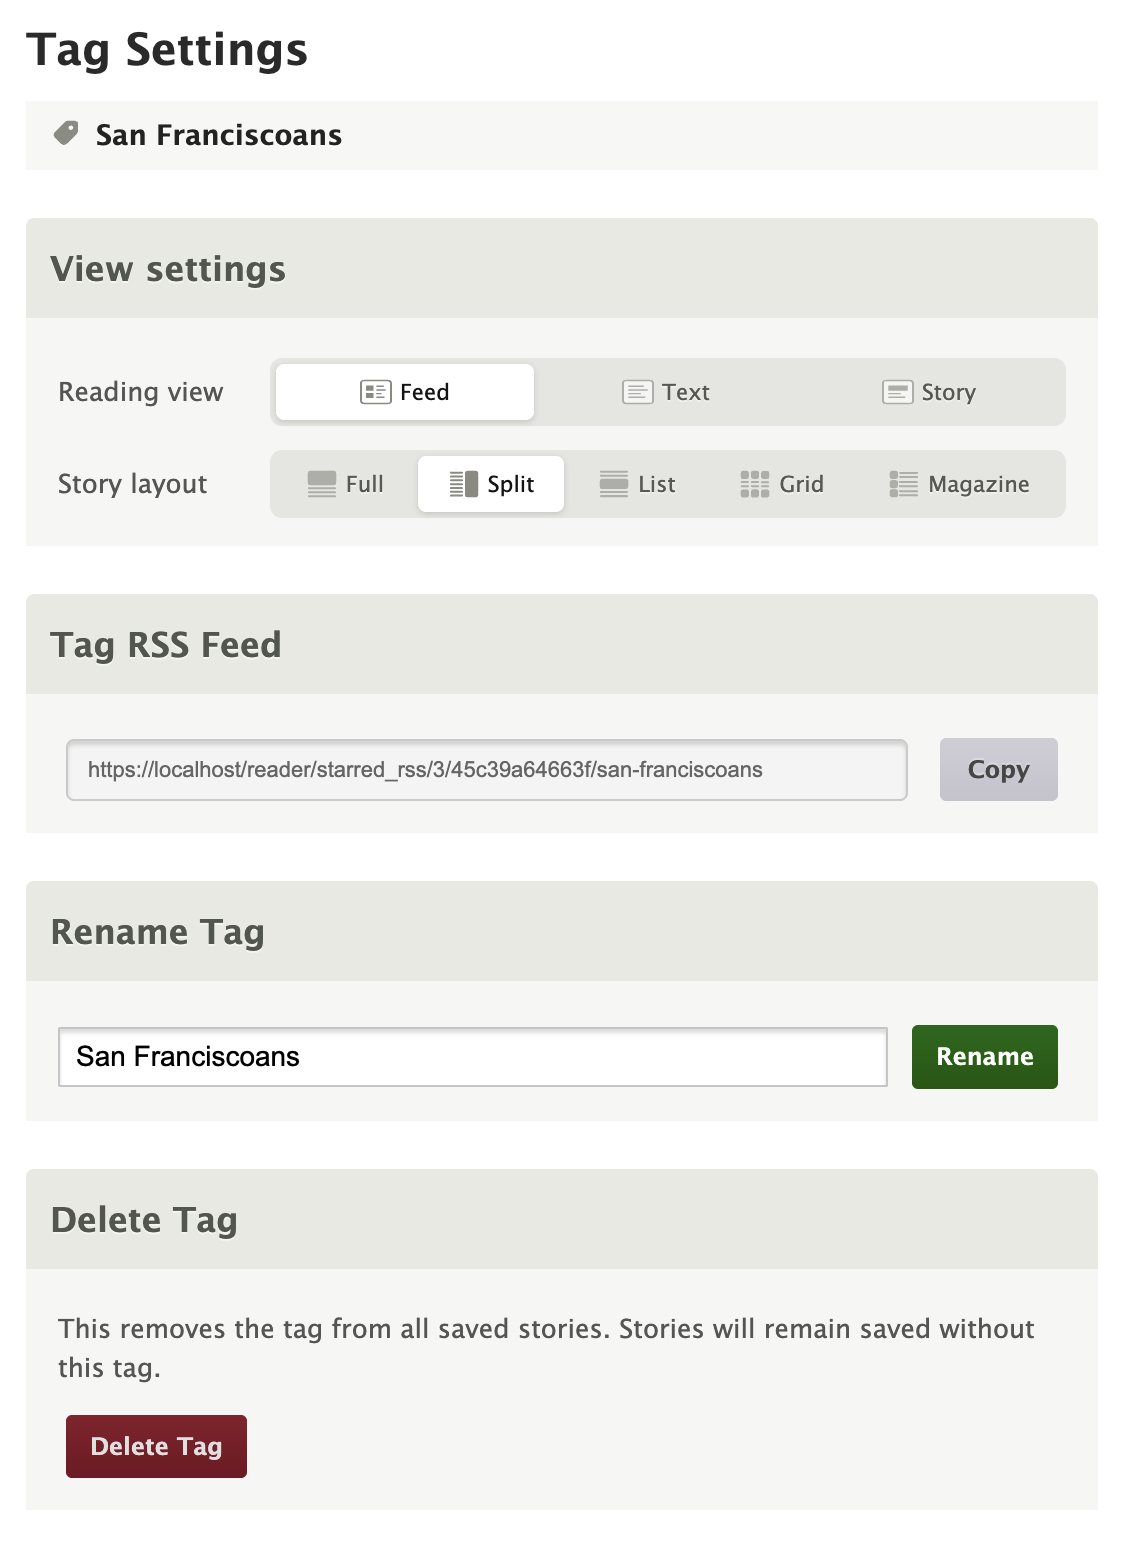This screenshot has height=1542, width=1128.
Task: Click the Grid layout icon
Action: tap(755, 484)
